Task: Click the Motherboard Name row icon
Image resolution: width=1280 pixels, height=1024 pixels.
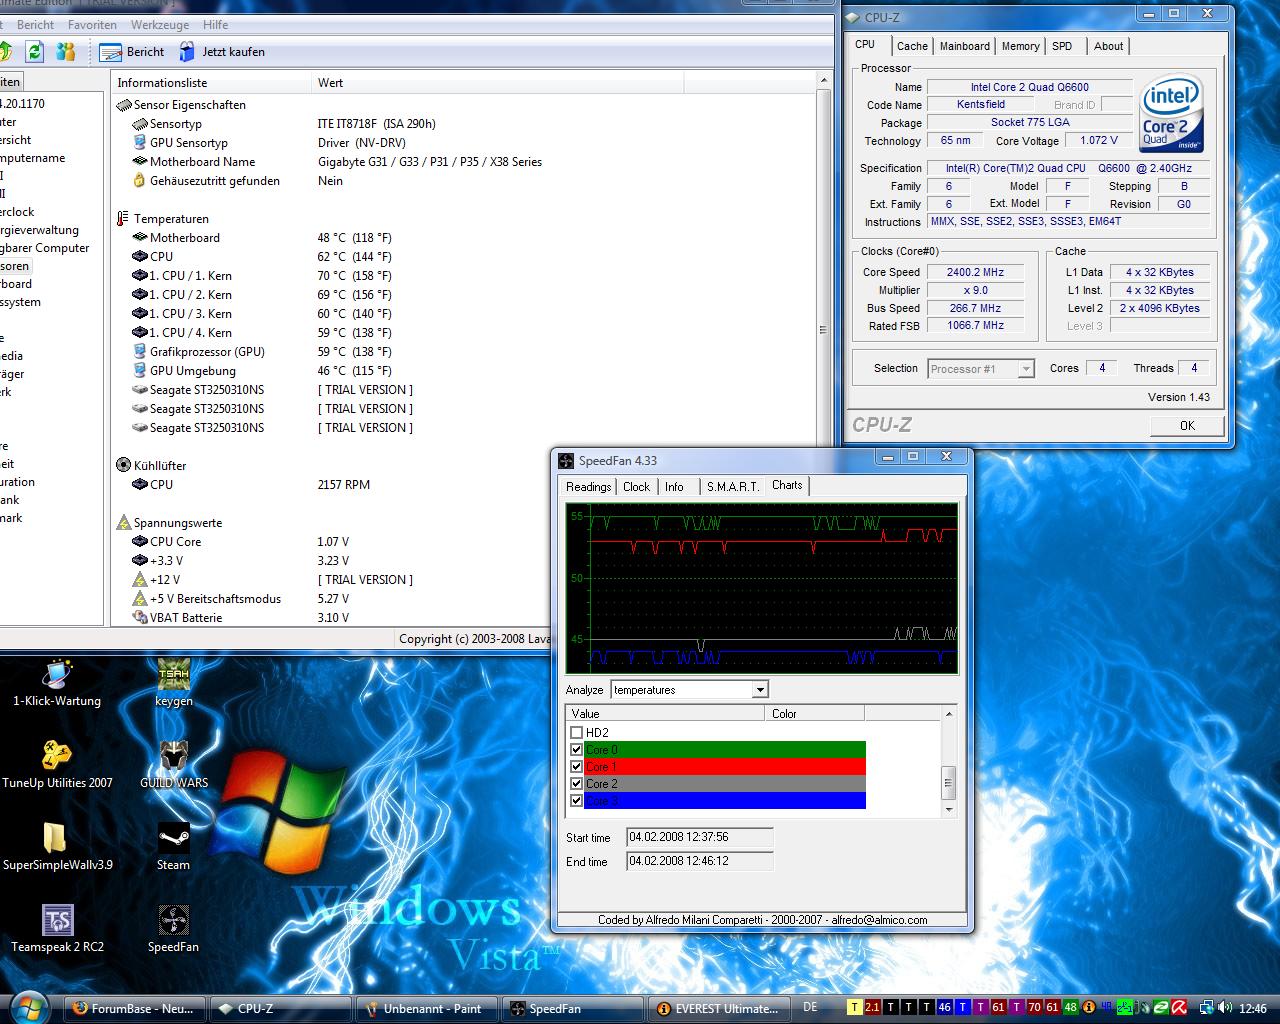Action: pyautogui.click(x=140, y=162)
